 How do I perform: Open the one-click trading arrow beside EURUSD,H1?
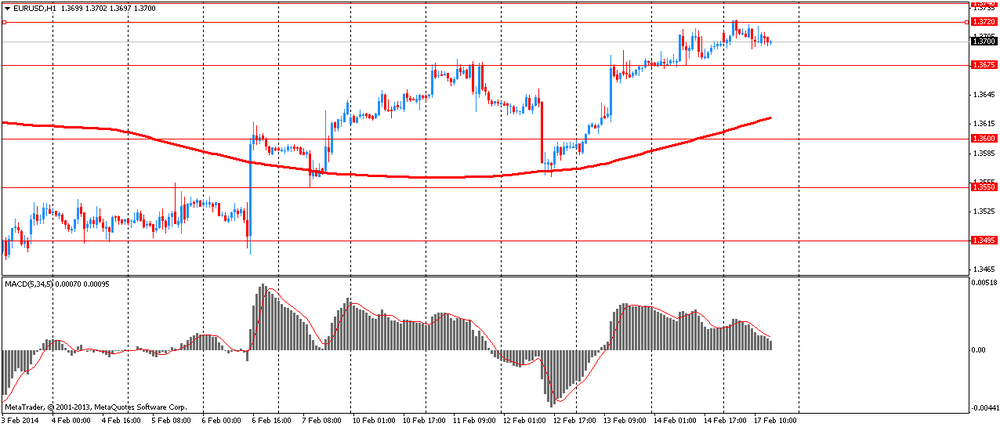[x=7, y=9]
